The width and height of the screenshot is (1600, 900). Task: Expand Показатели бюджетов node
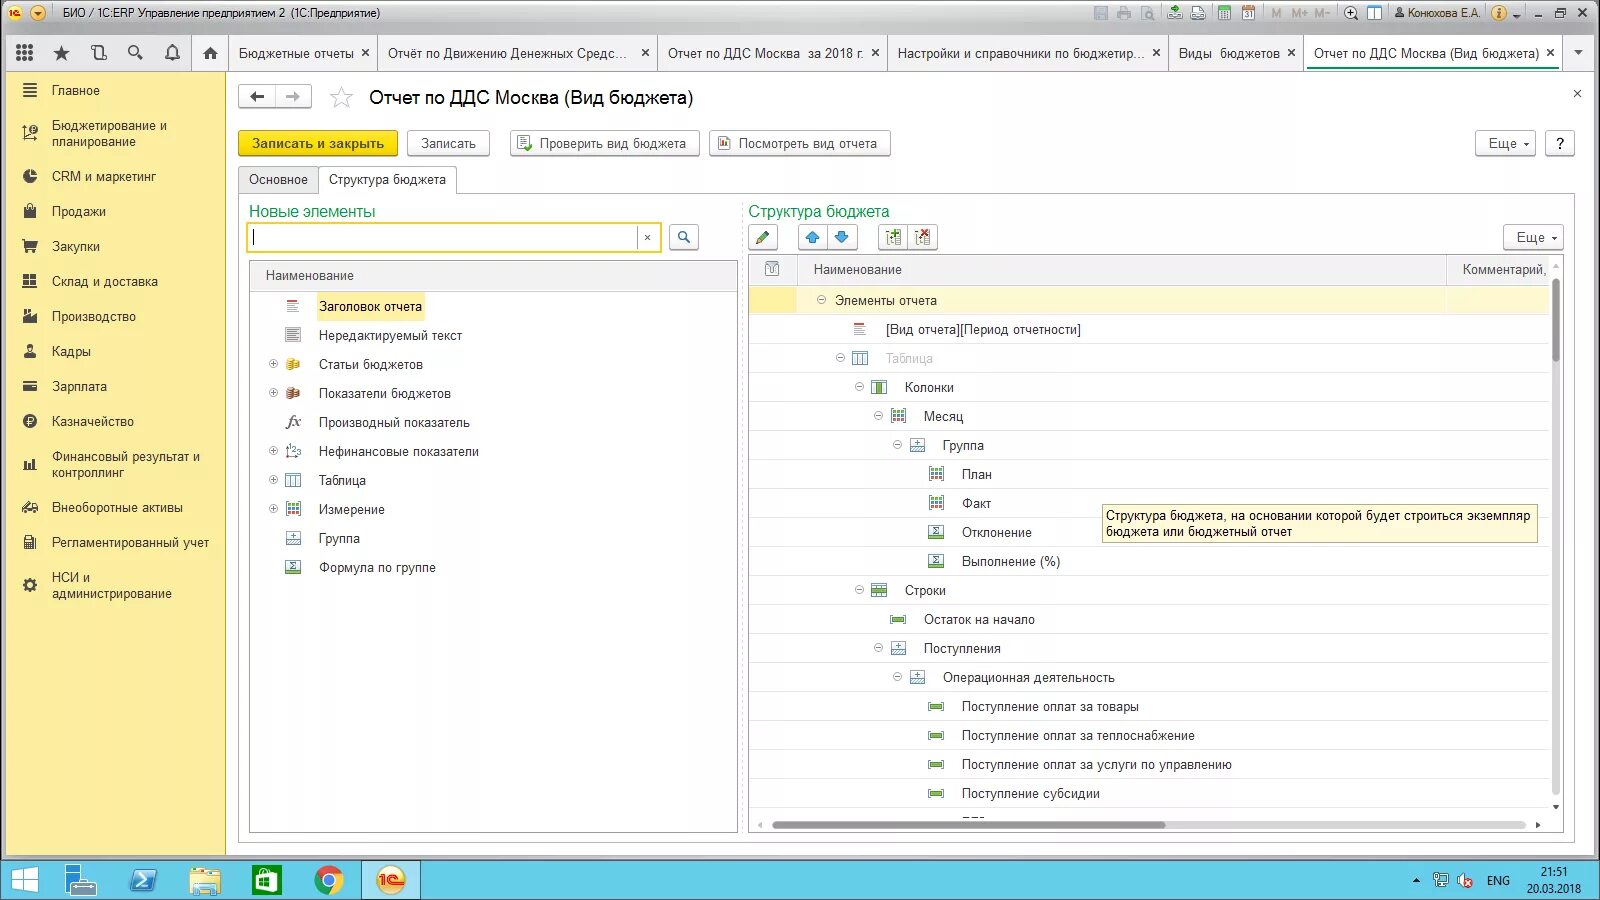pos(273,393)
